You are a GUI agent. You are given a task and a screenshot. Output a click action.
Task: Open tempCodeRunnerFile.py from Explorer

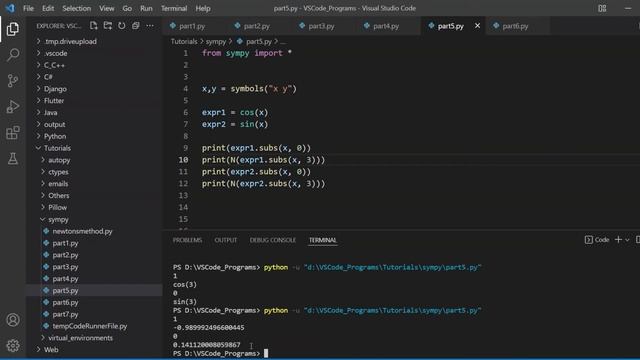[x=94, y=326]
